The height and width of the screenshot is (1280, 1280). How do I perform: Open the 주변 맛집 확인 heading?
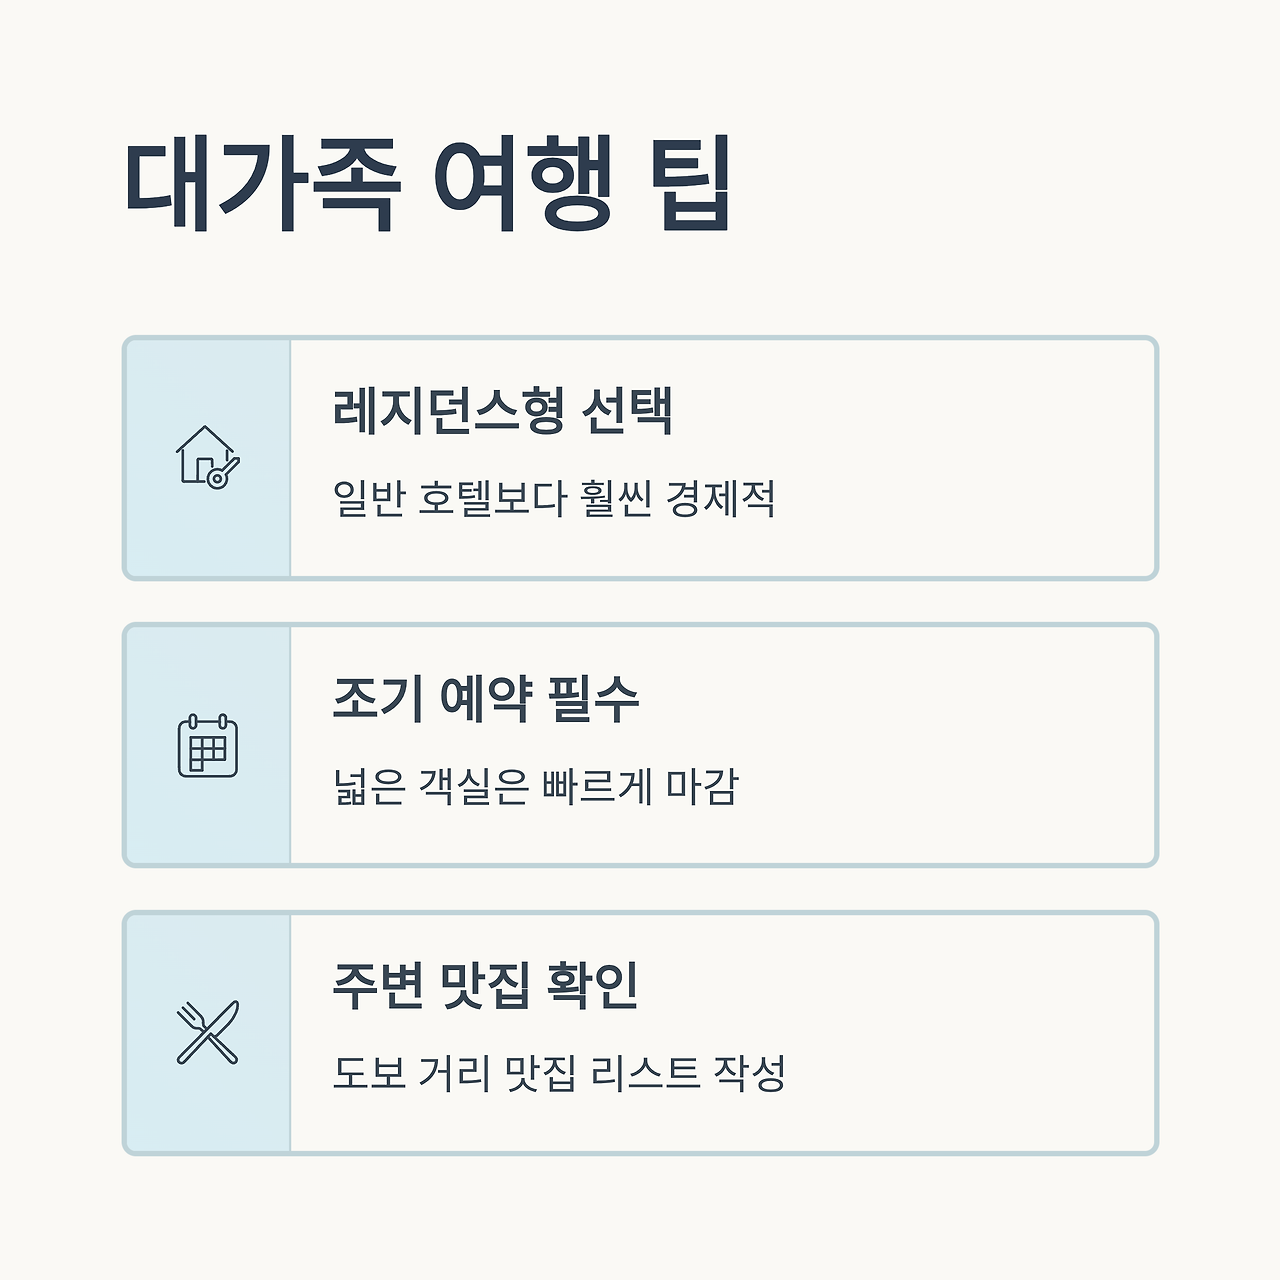[486, 985]
